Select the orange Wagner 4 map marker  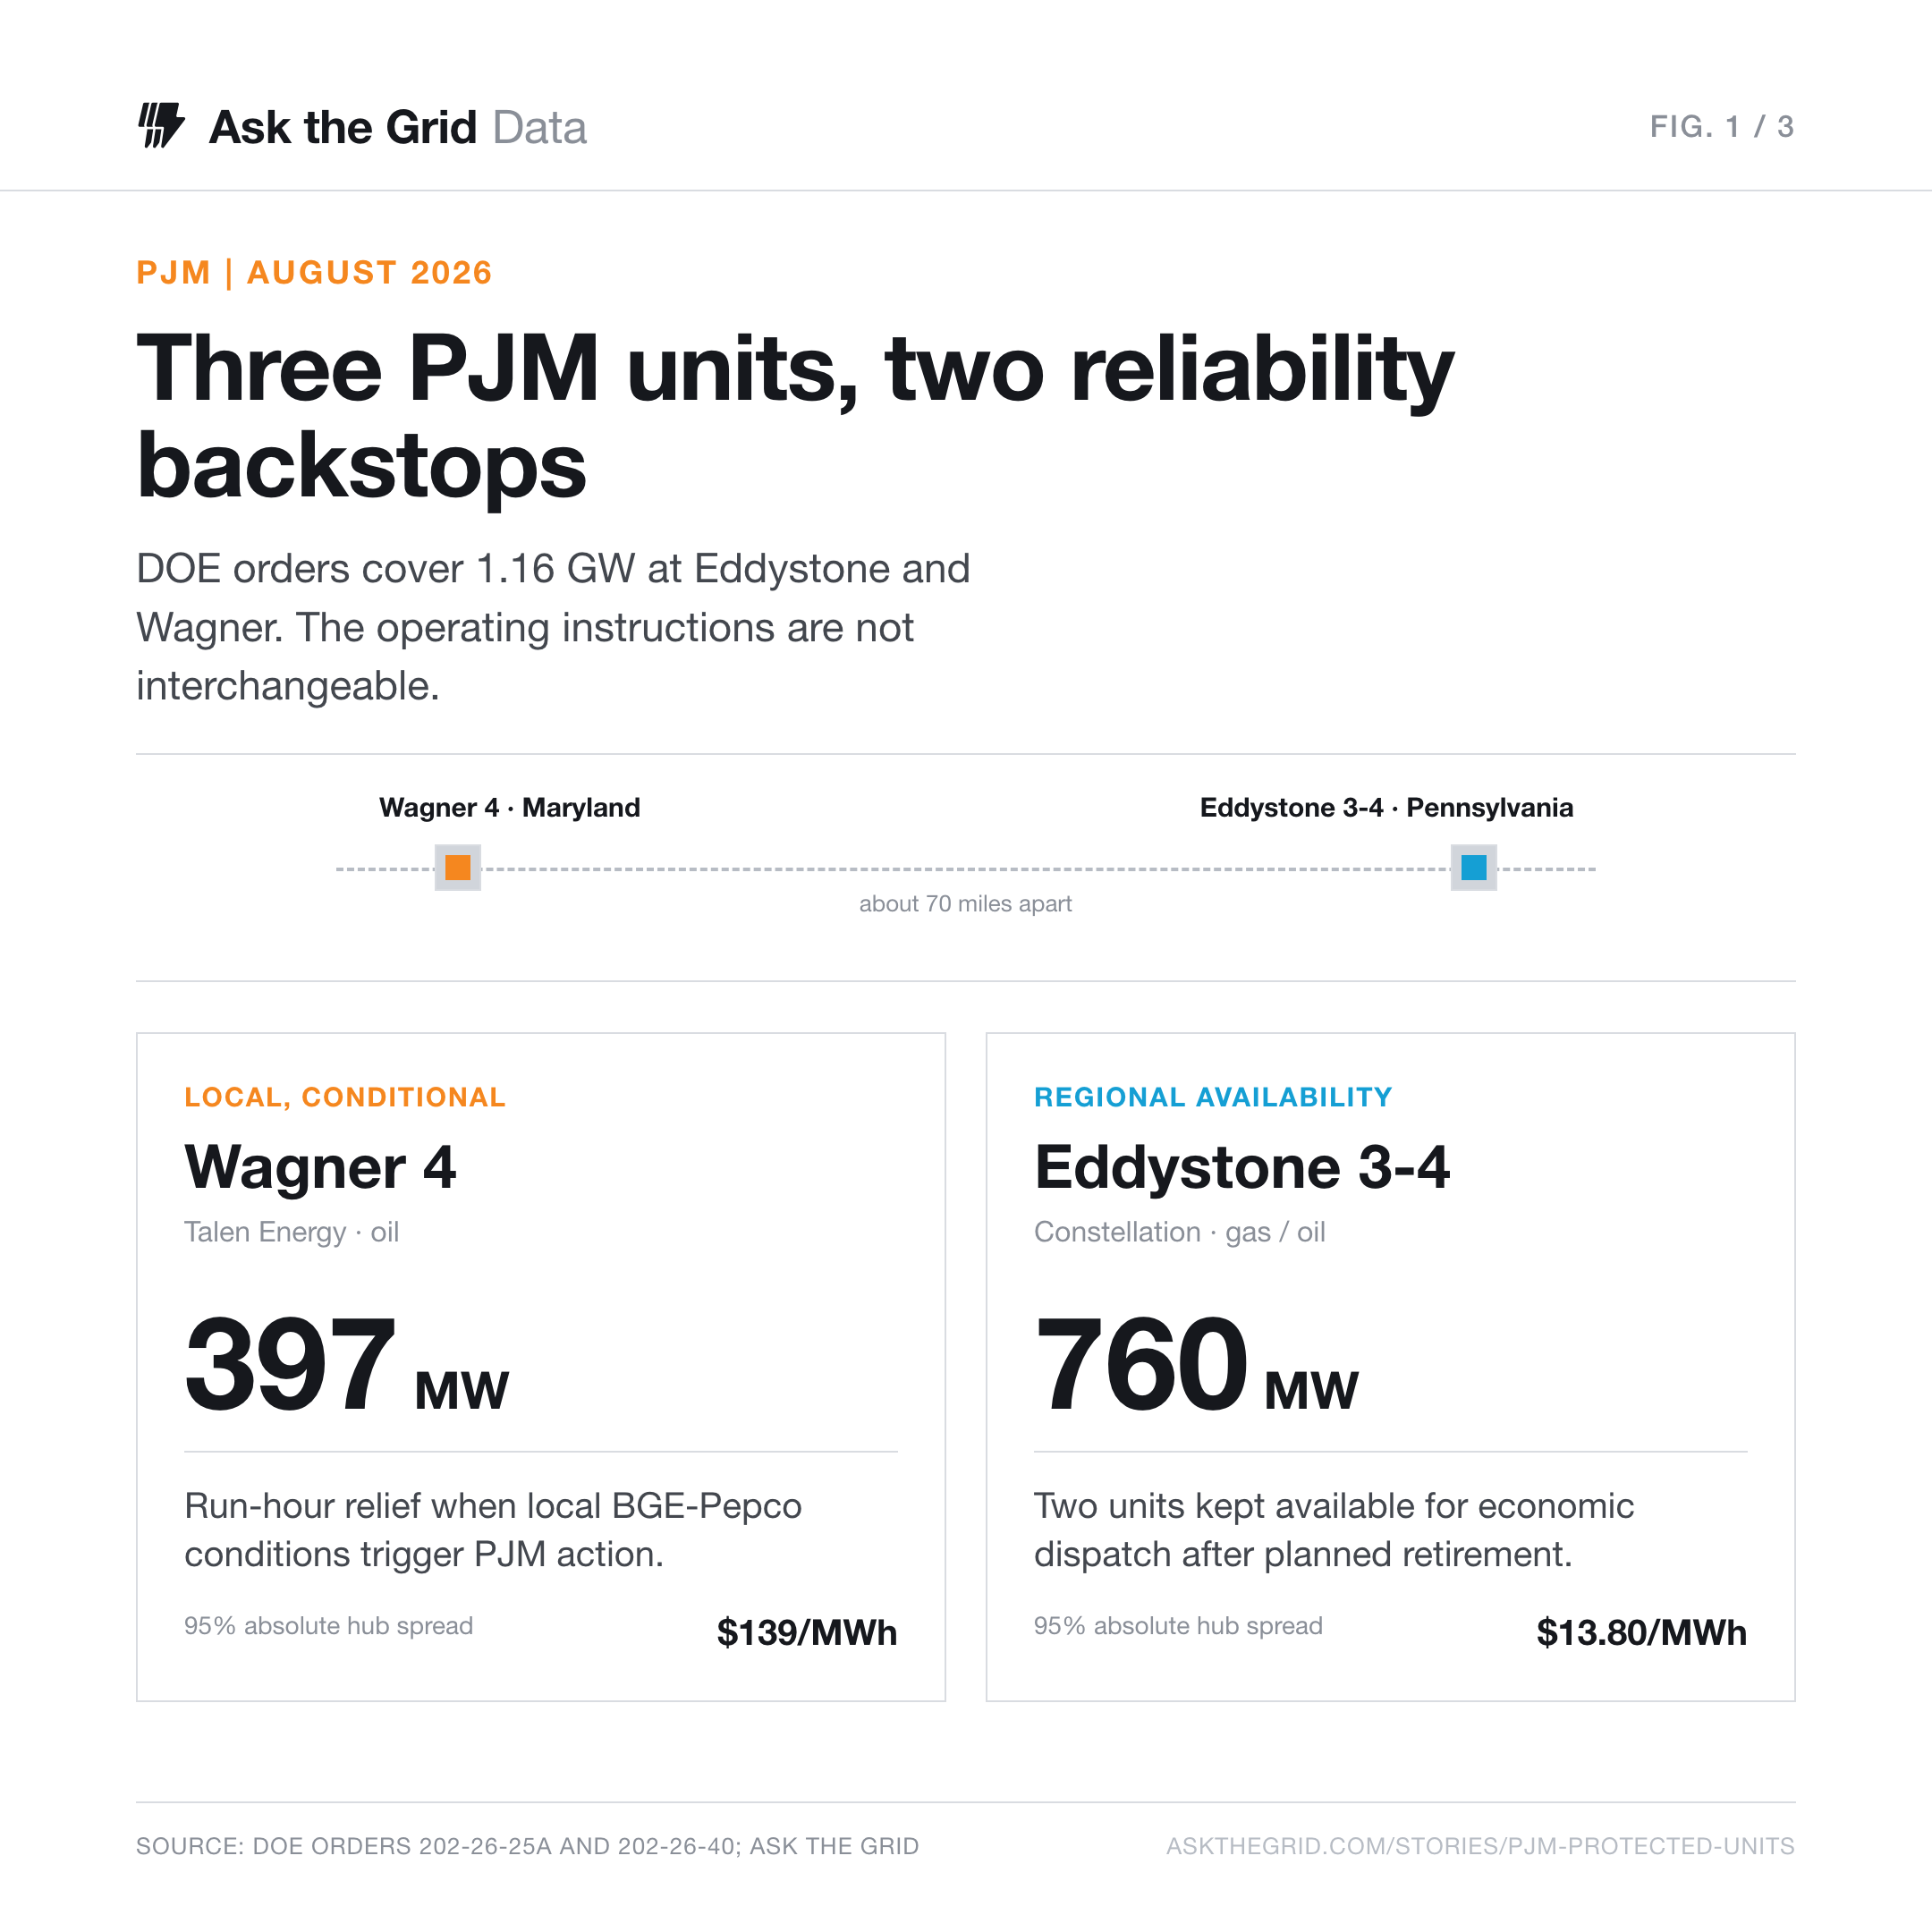pyautogui.click(x=458, y=867)
